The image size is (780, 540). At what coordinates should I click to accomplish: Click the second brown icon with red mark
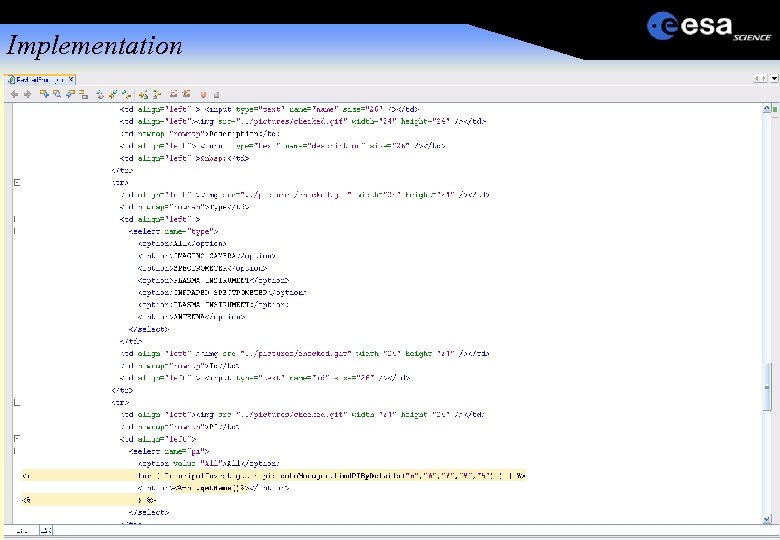pyautogui.click(x=186, y=93)
